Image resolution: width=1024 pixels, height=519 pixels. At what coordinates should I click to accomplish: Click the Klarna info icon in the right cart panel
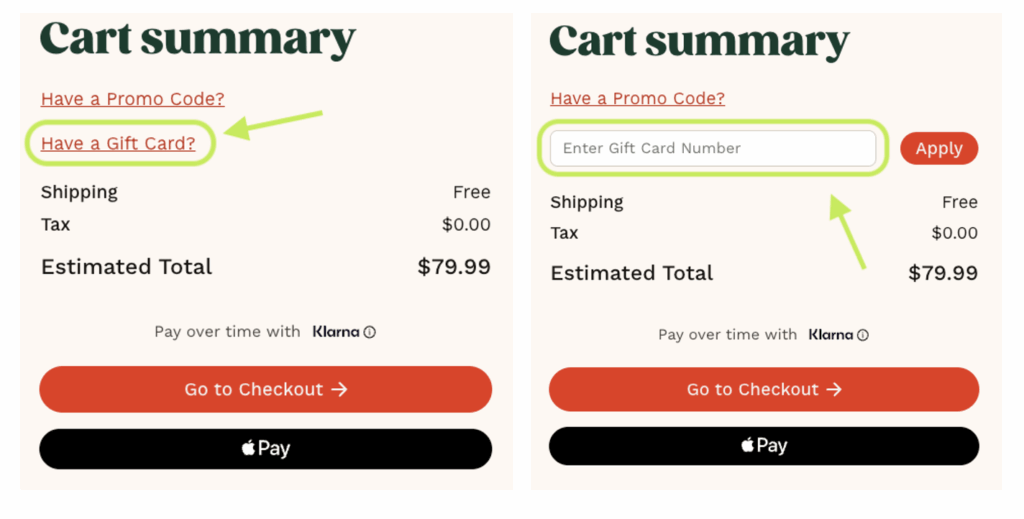(863, 335)
